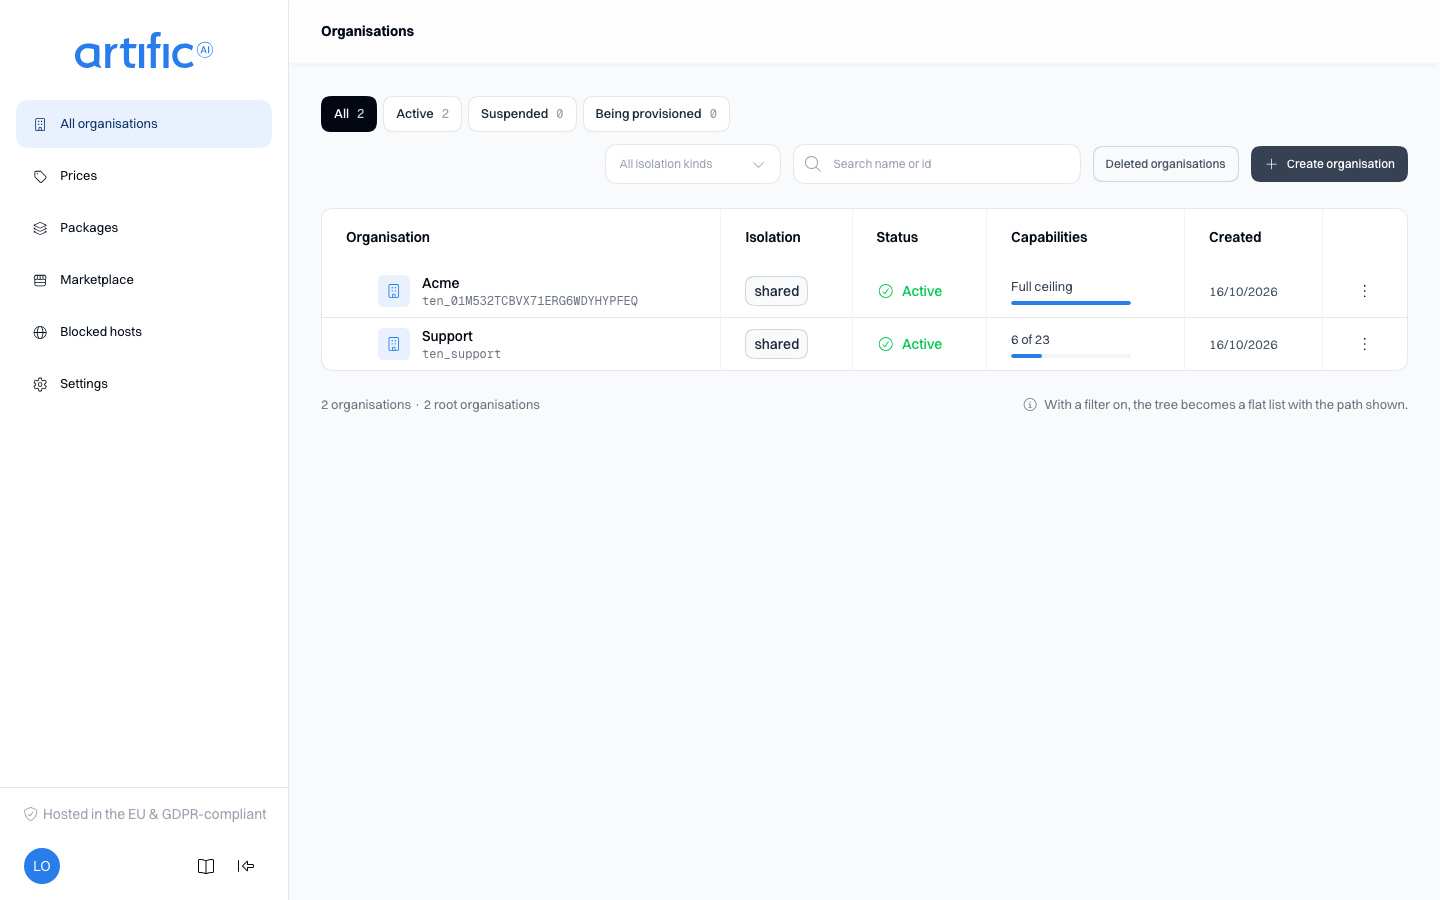Go to Blocked hosts label
The height and width of the screenshot is (900, 1440).
coord(101,332)
